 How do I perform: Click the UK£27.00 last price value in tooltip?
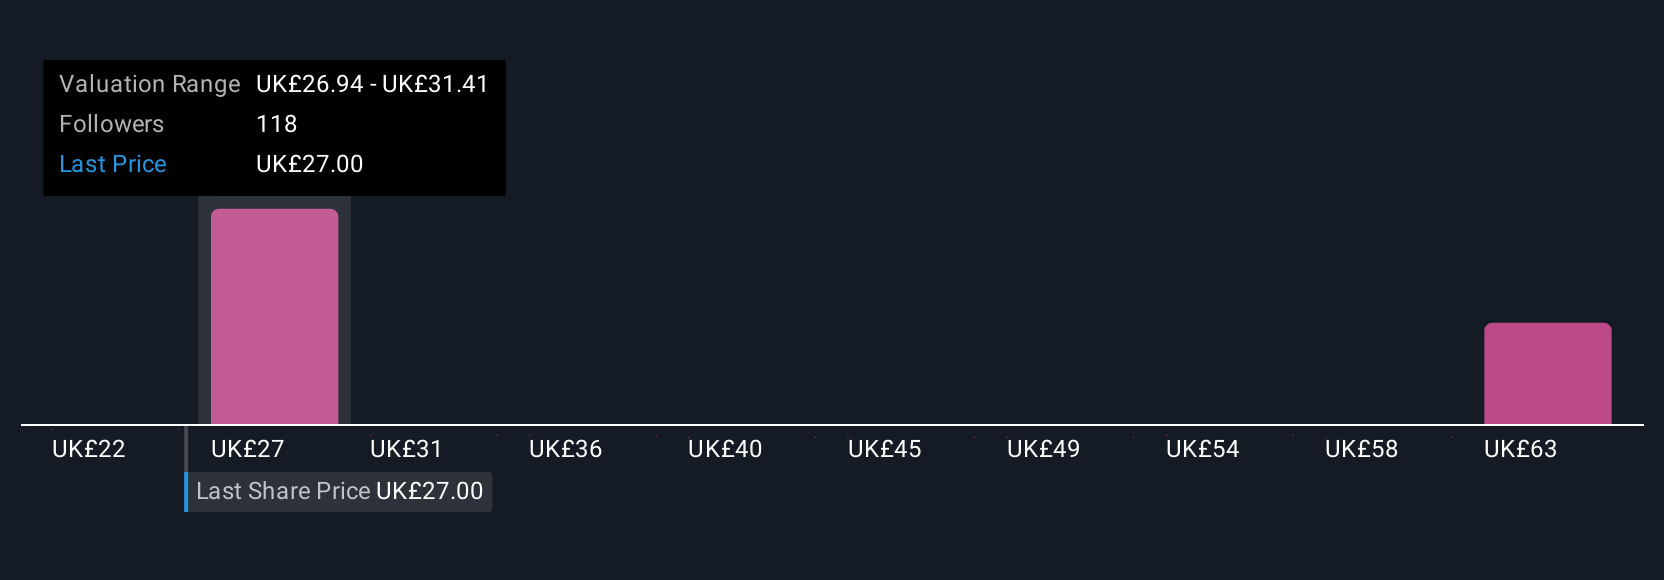(310, 164)
